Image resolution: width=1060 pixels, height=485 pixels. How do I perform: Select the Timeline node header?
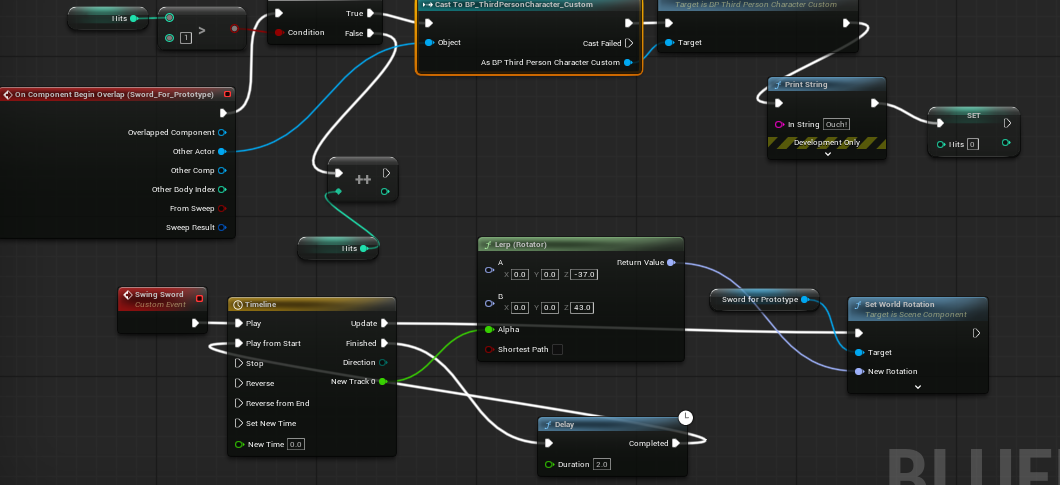pos(312,304)
